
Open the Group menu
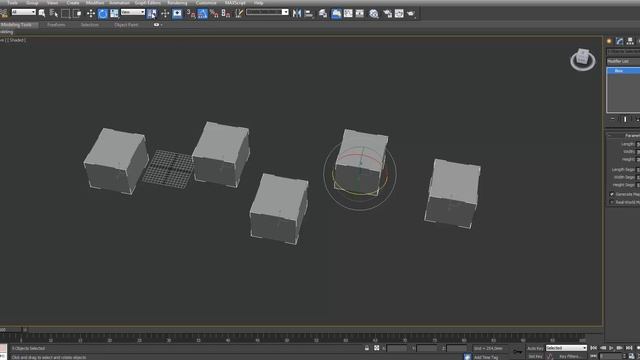pos(32,2)
